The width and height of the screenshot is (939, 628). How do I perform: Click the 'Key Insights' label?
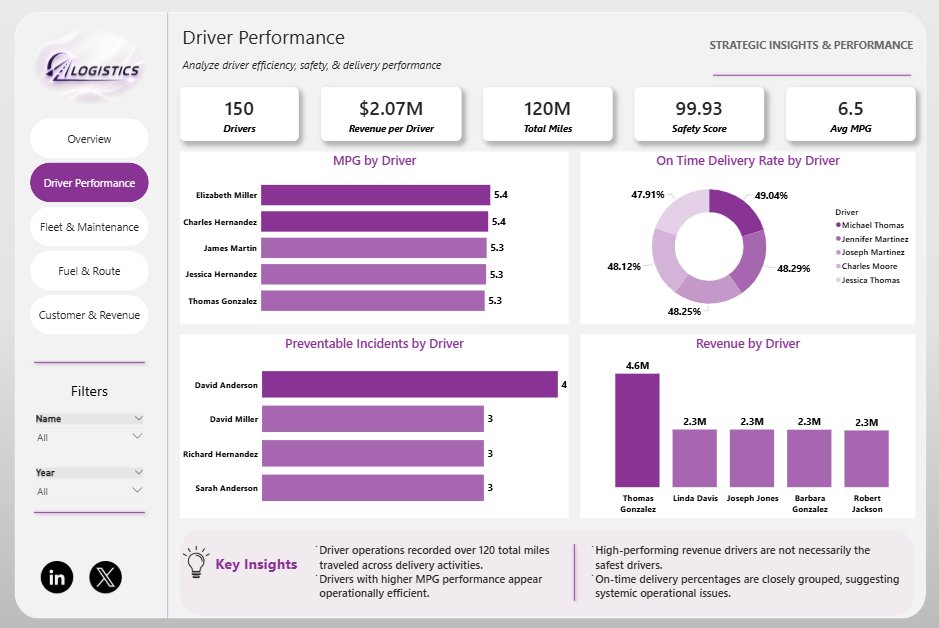pos(256,564)
